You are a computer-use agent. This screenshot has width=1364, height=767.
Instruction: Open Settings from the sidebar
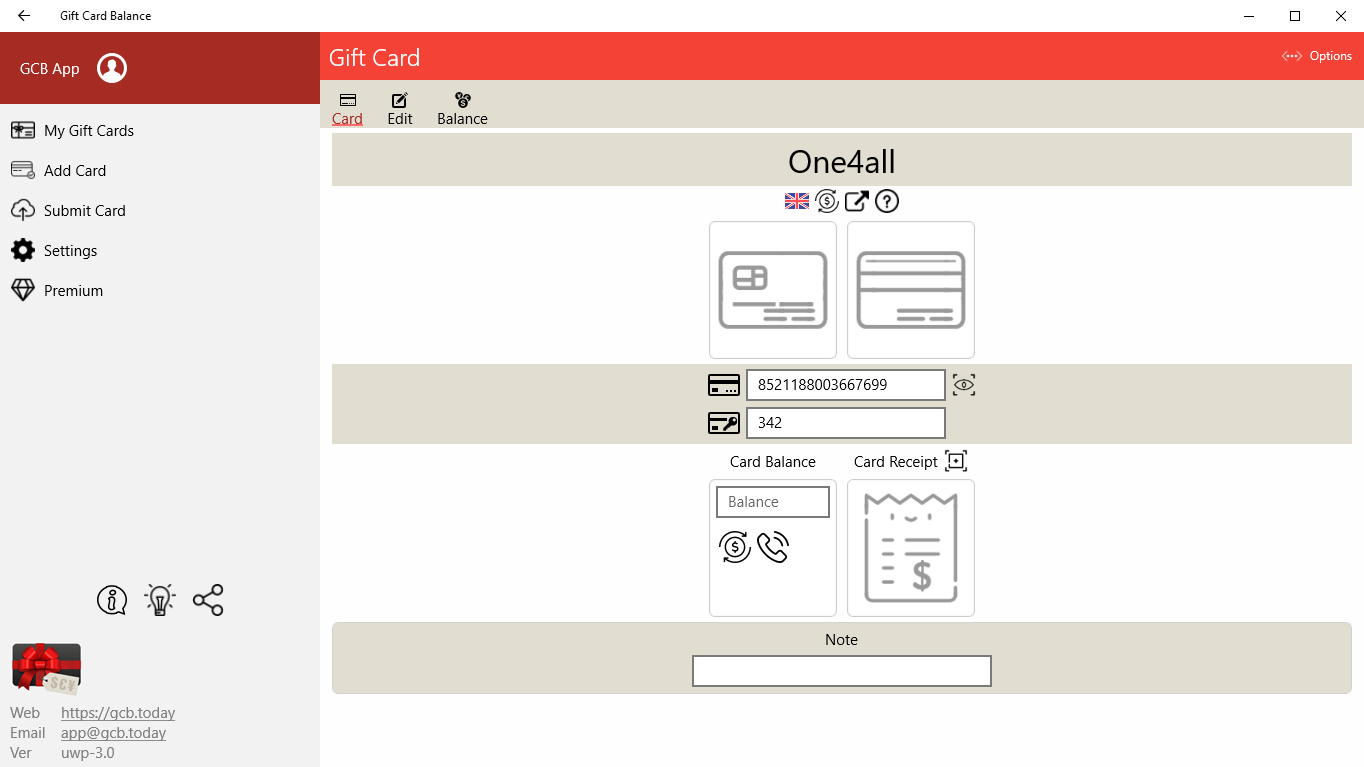coord(70,250)
